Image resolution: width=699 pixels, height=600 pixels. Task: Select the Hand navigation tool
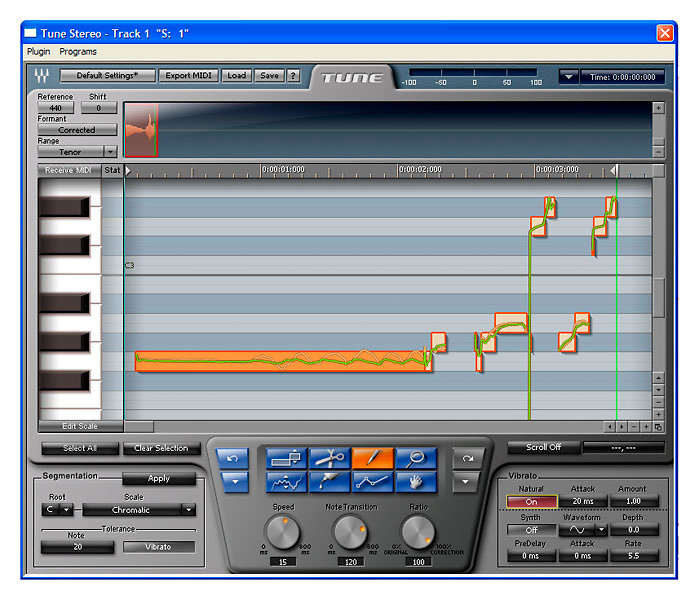tap(416, 482)
